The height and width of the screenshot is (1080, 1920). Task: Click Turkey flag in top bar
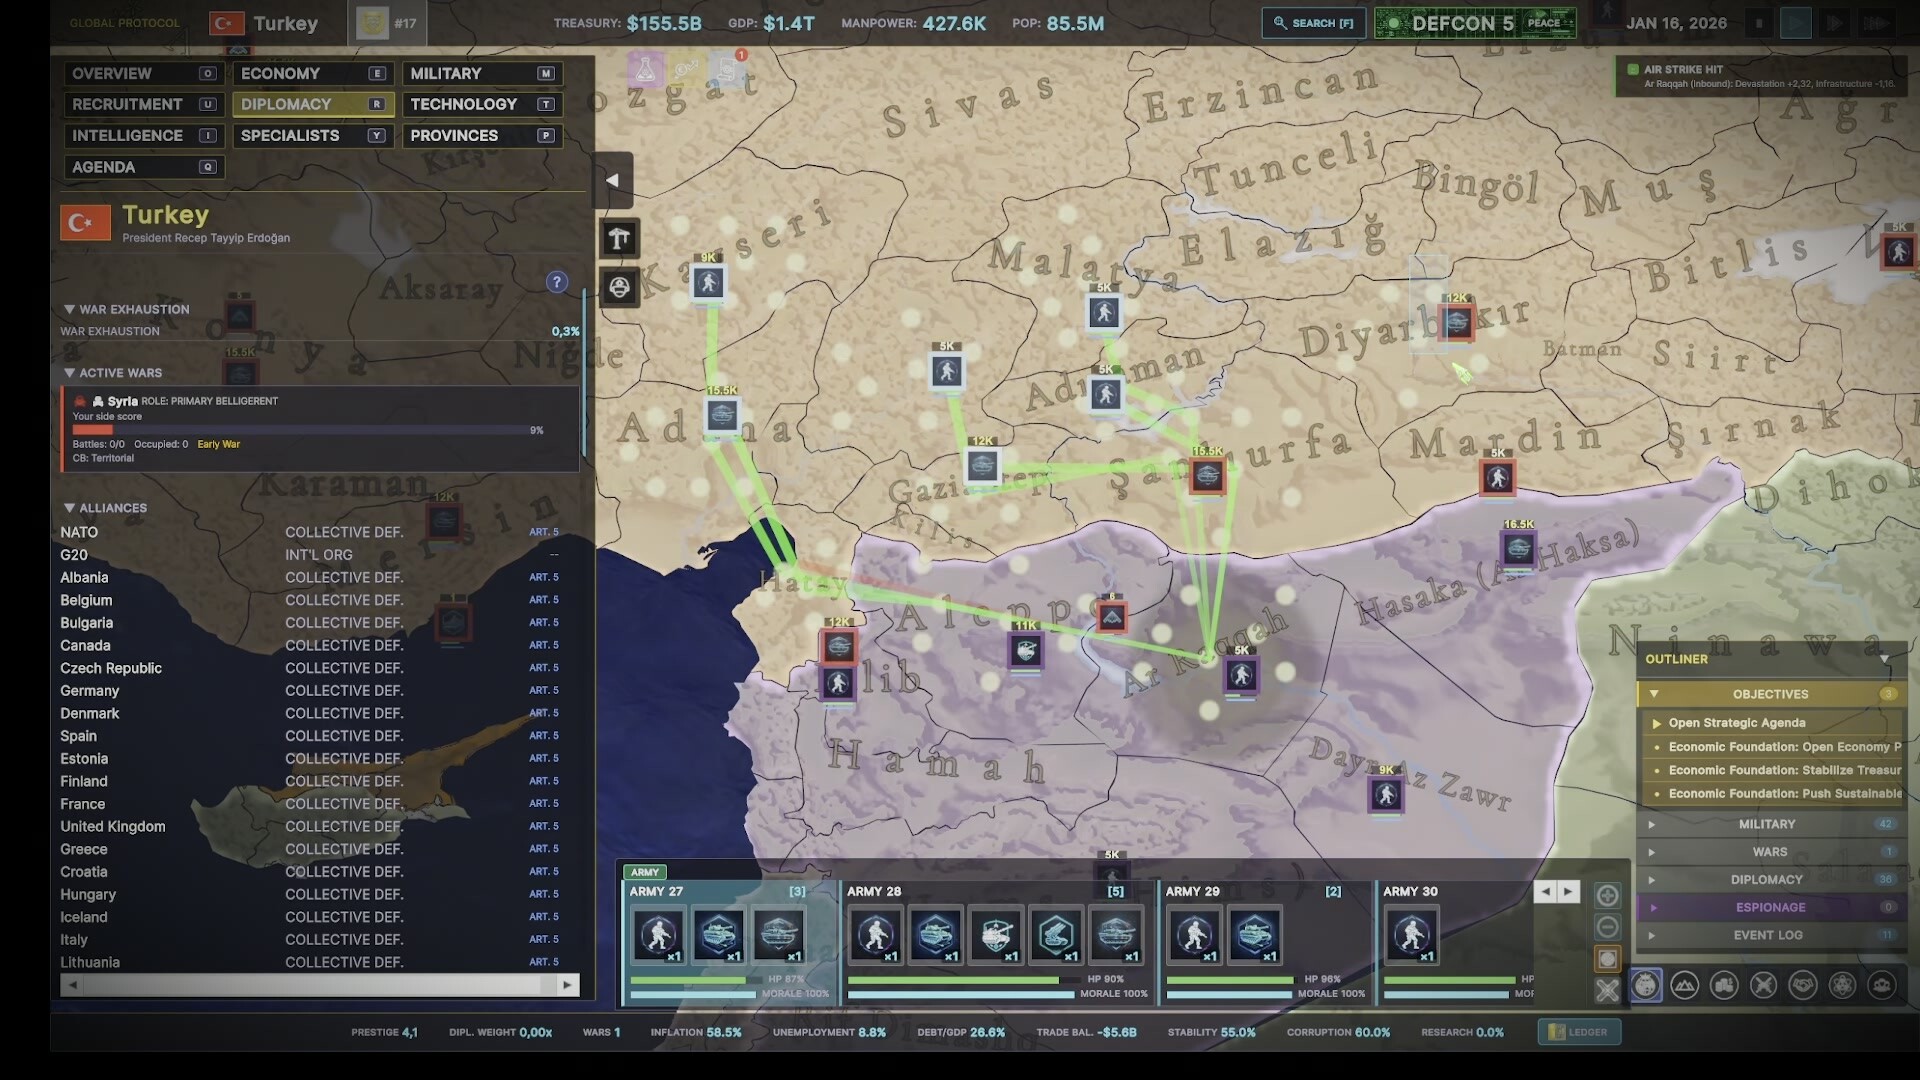227,23
